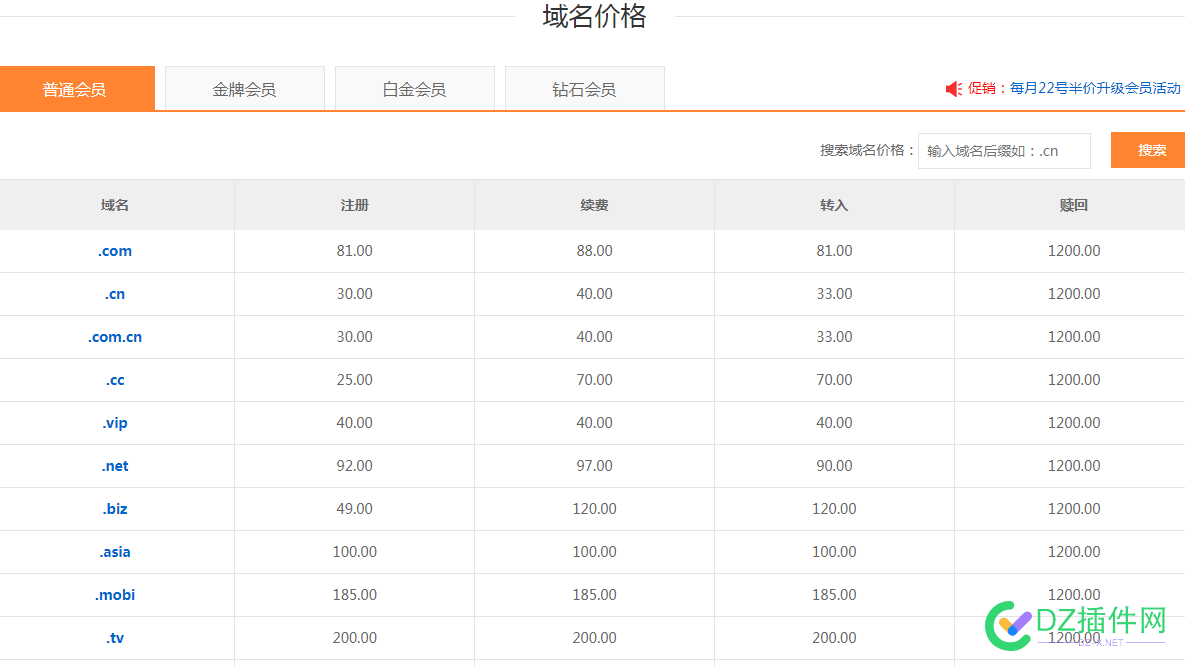
Task: Select .mobi transfer price 185.00
Action: click(x=834, y=595)
